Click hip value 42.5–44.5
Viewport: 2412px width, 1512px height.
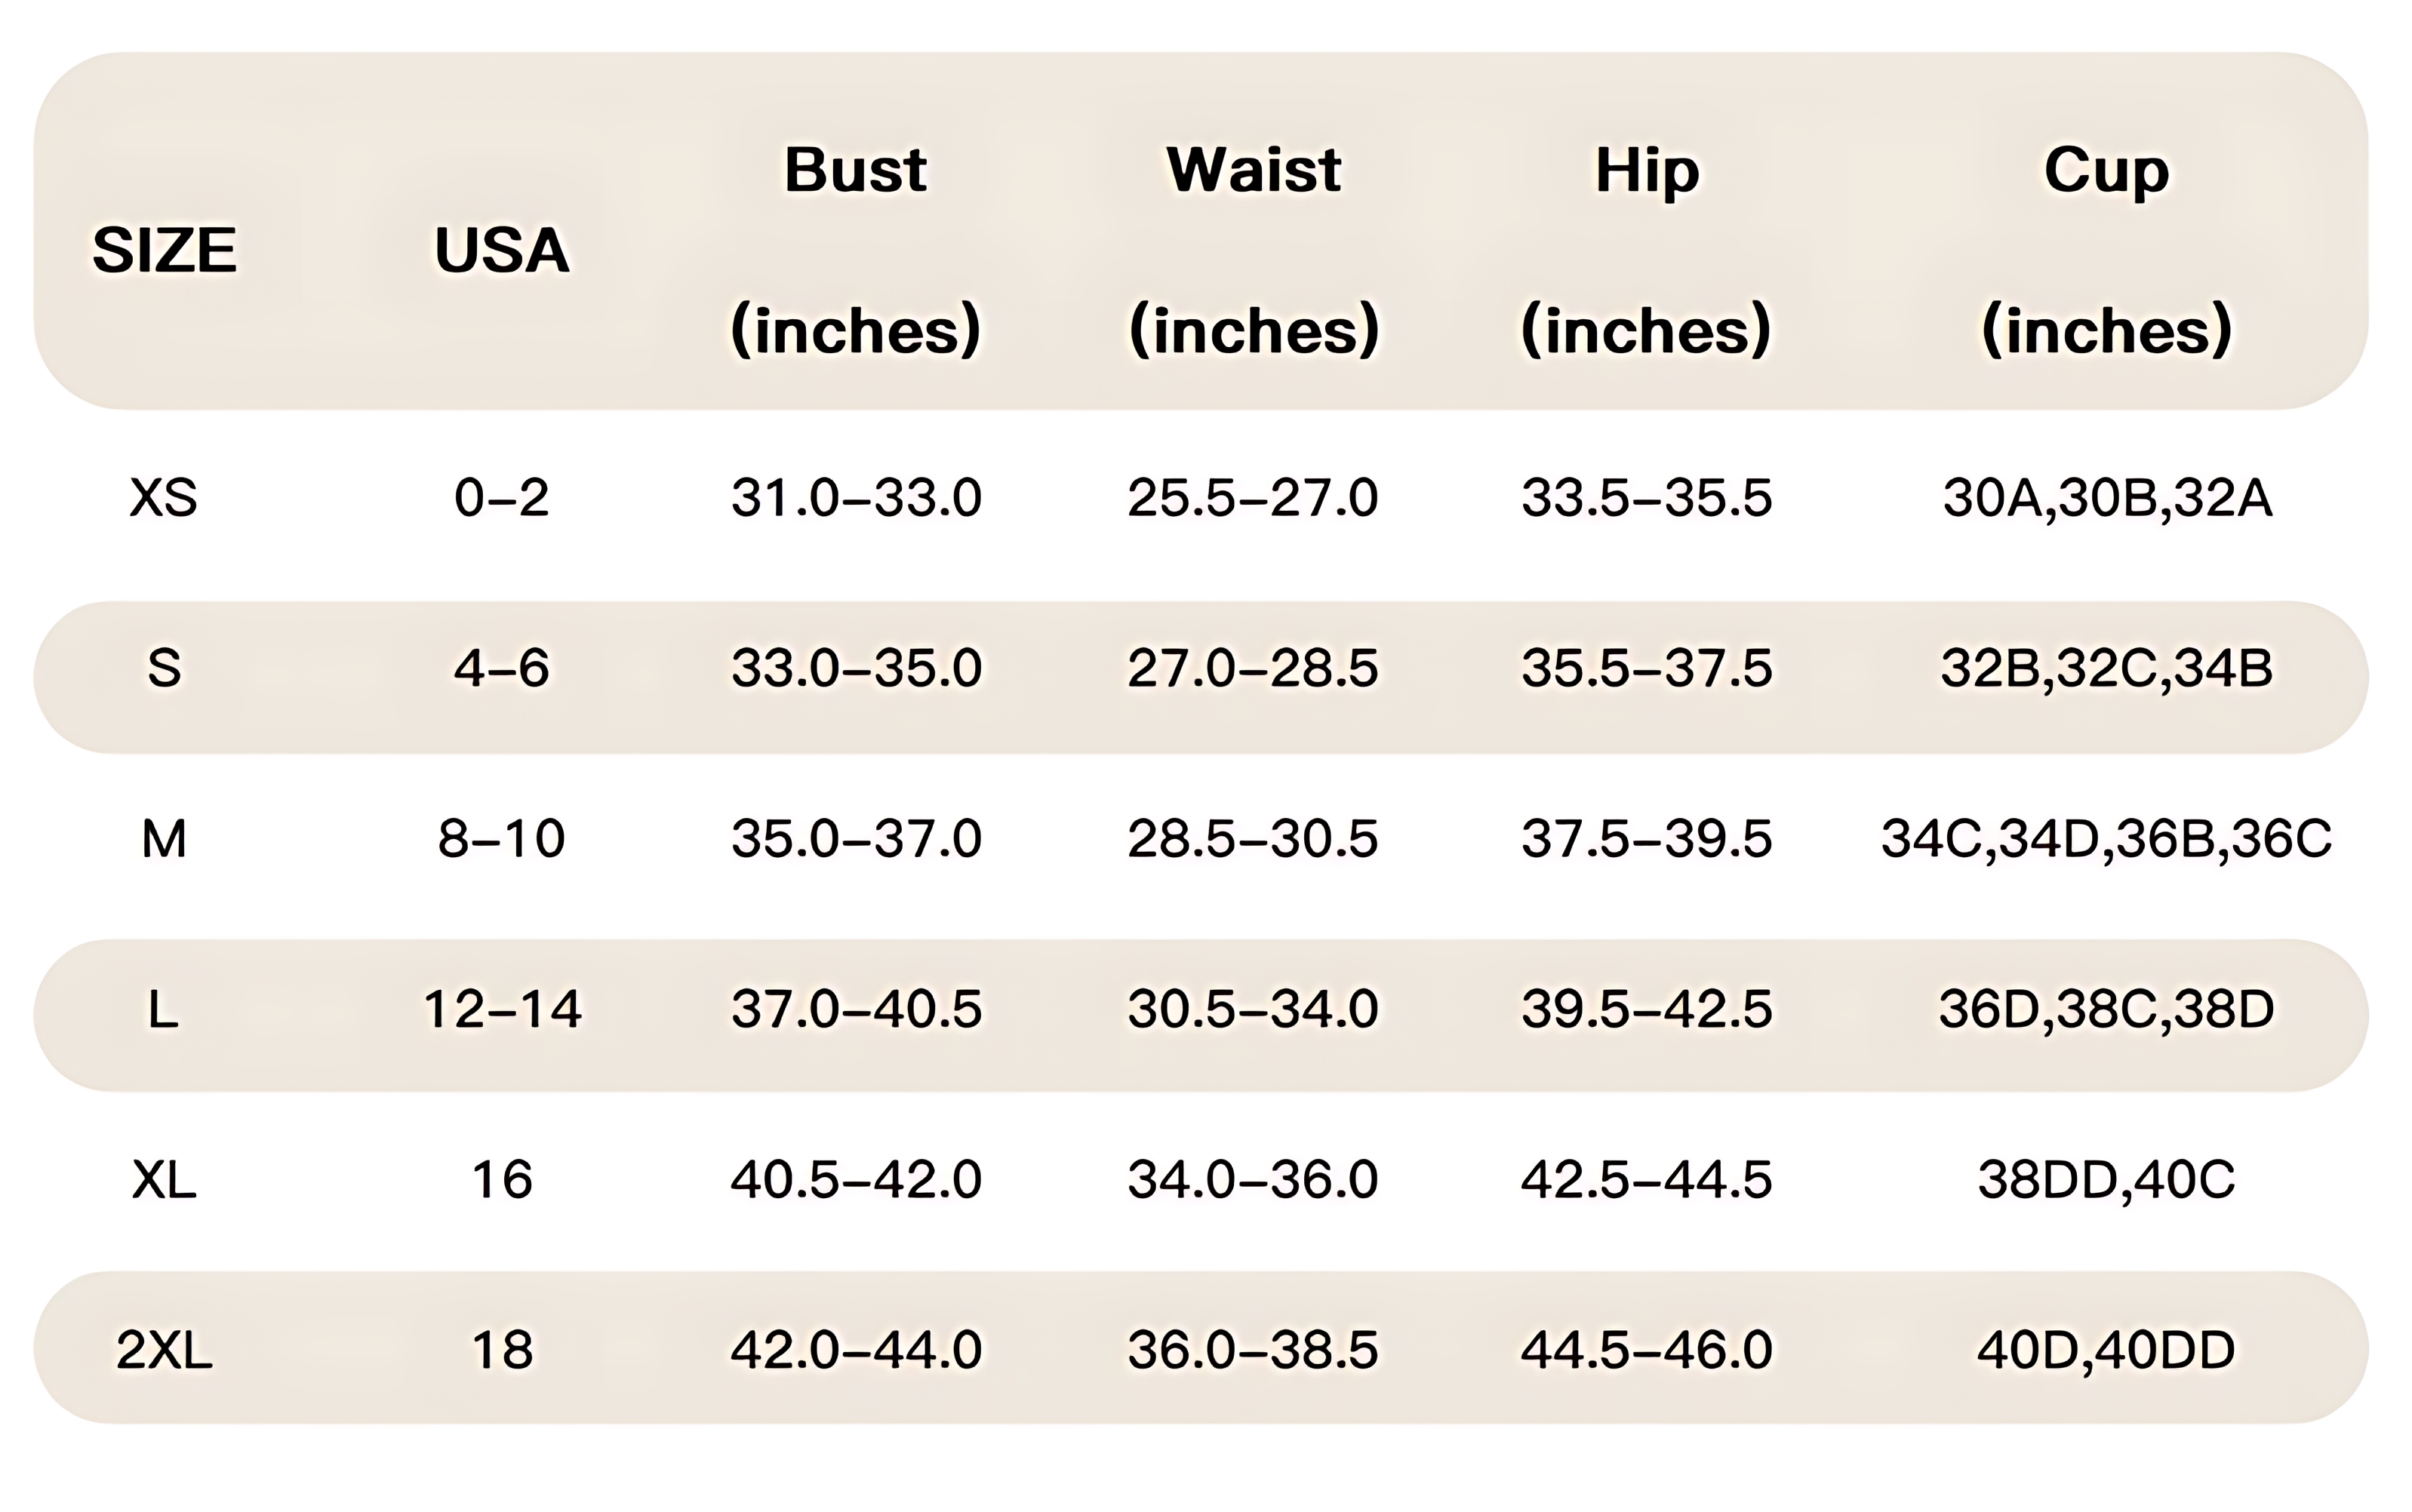[x=1646, y=1179]
